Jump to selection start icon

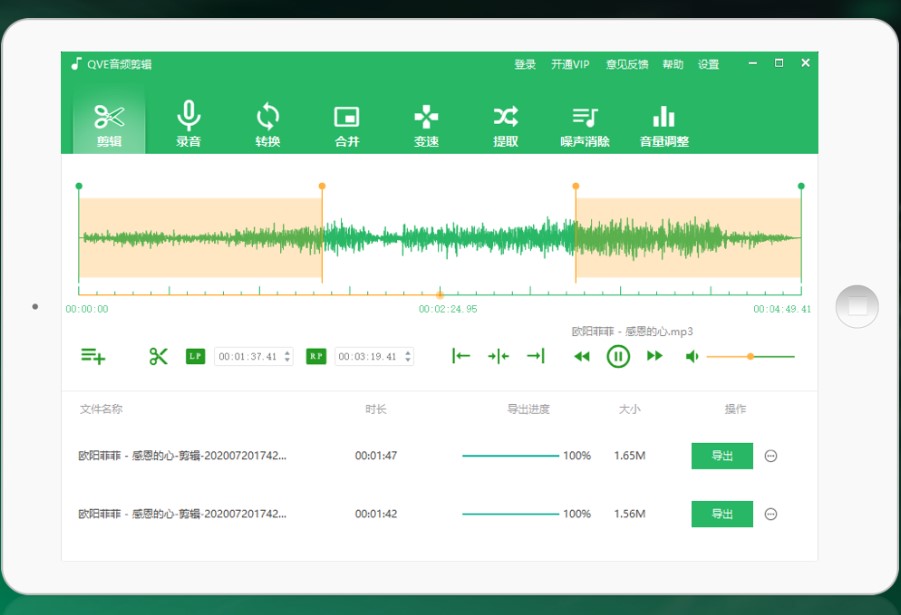(461, 356)
